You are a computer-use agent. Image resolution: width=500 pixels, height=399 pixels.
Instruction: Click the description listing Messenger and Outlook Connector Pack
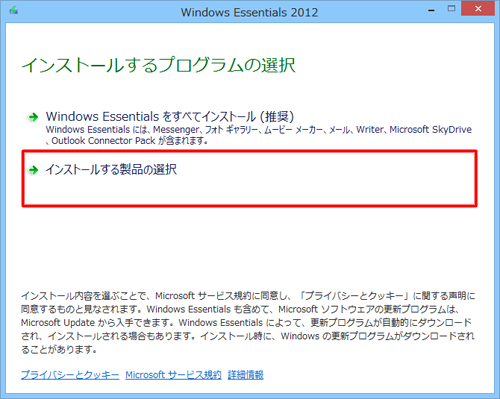[259, 135]
